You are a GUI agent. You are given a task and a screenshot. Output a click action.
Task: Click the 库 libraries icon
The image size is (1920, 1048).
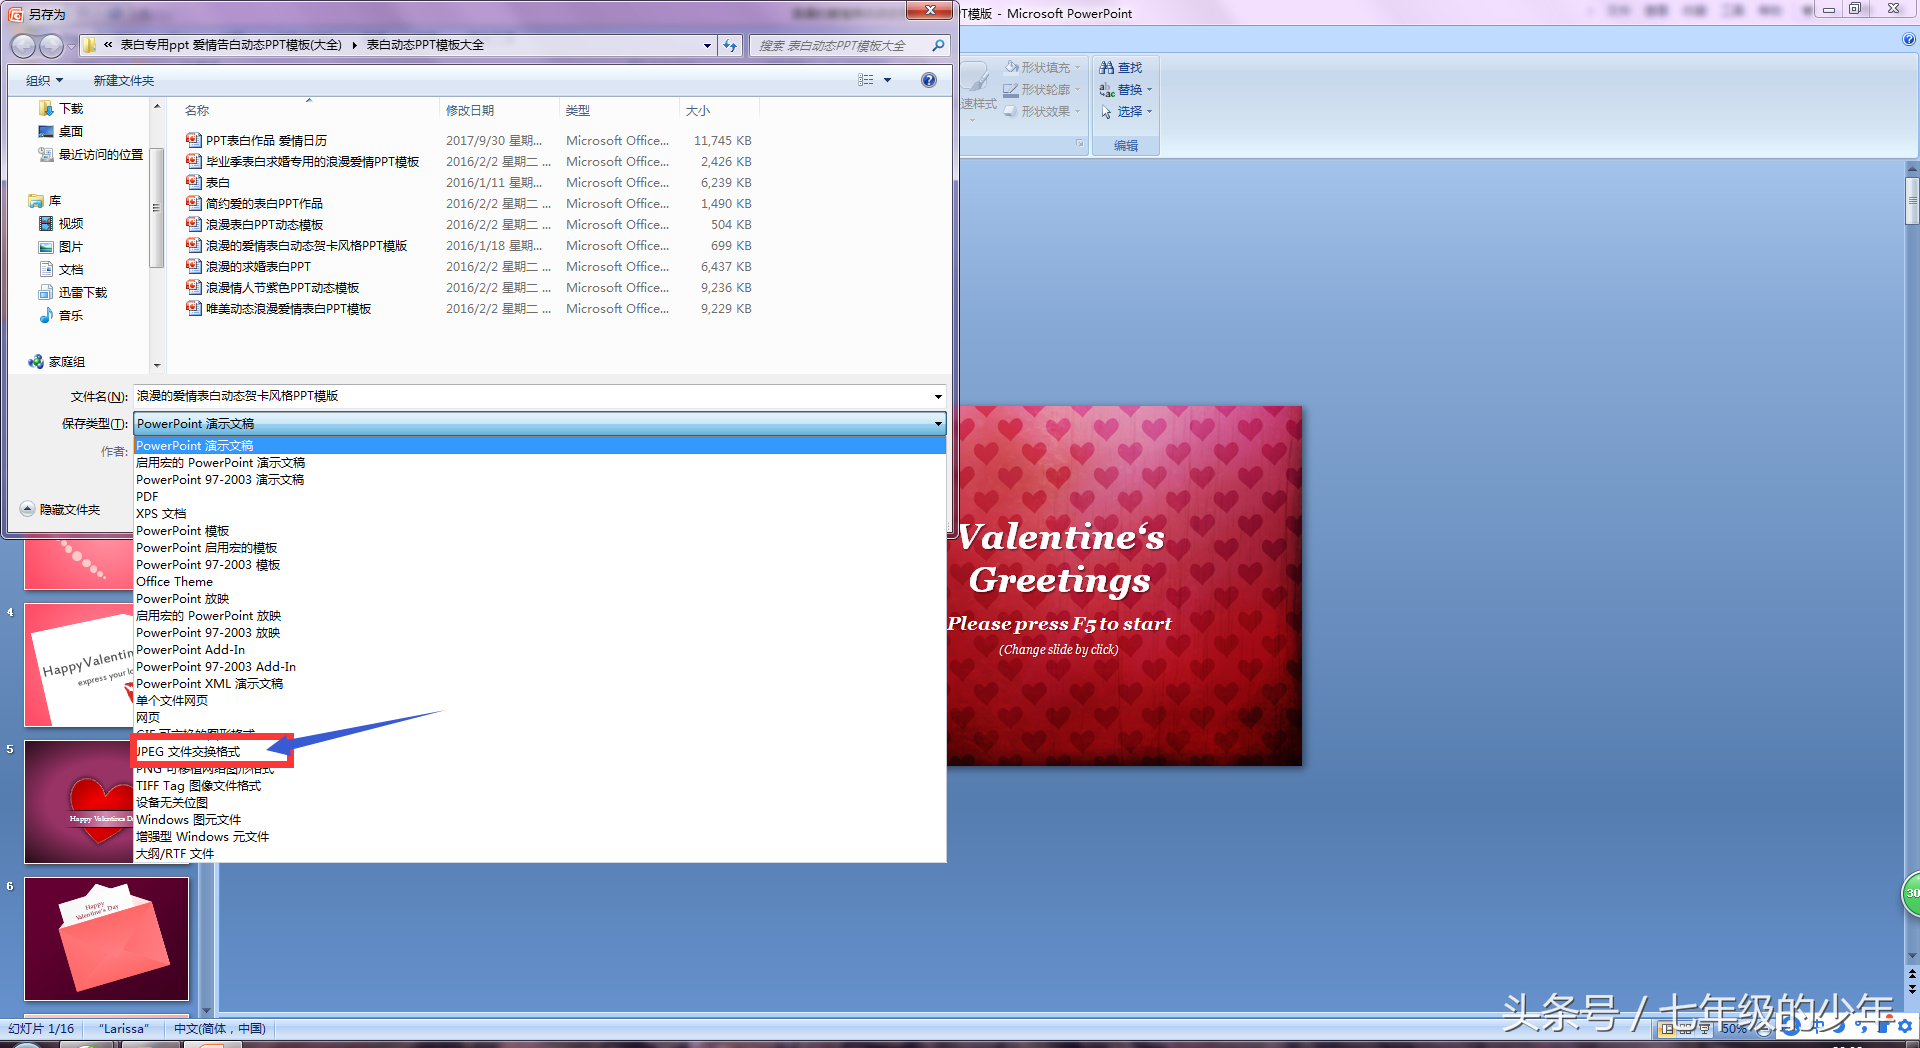pyautogui.click(x=36, y=201)
